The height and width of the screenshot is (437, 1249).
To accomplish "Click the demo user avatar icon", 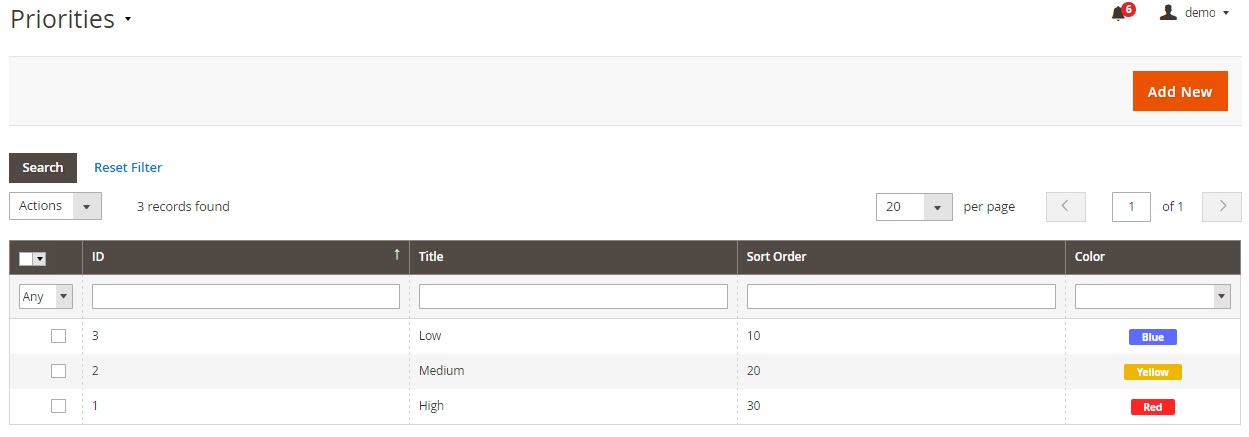I will pos(1168,12).
